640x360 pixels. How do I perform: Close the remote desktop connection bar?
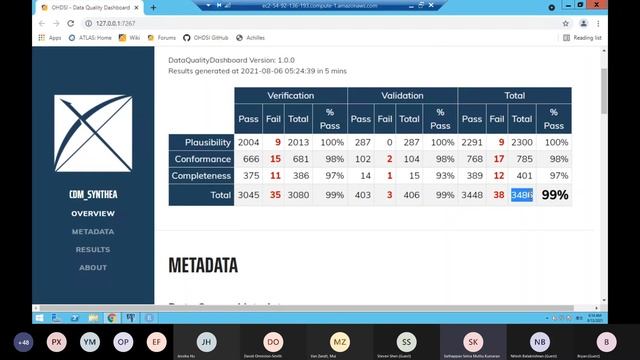tap(431, 5)
